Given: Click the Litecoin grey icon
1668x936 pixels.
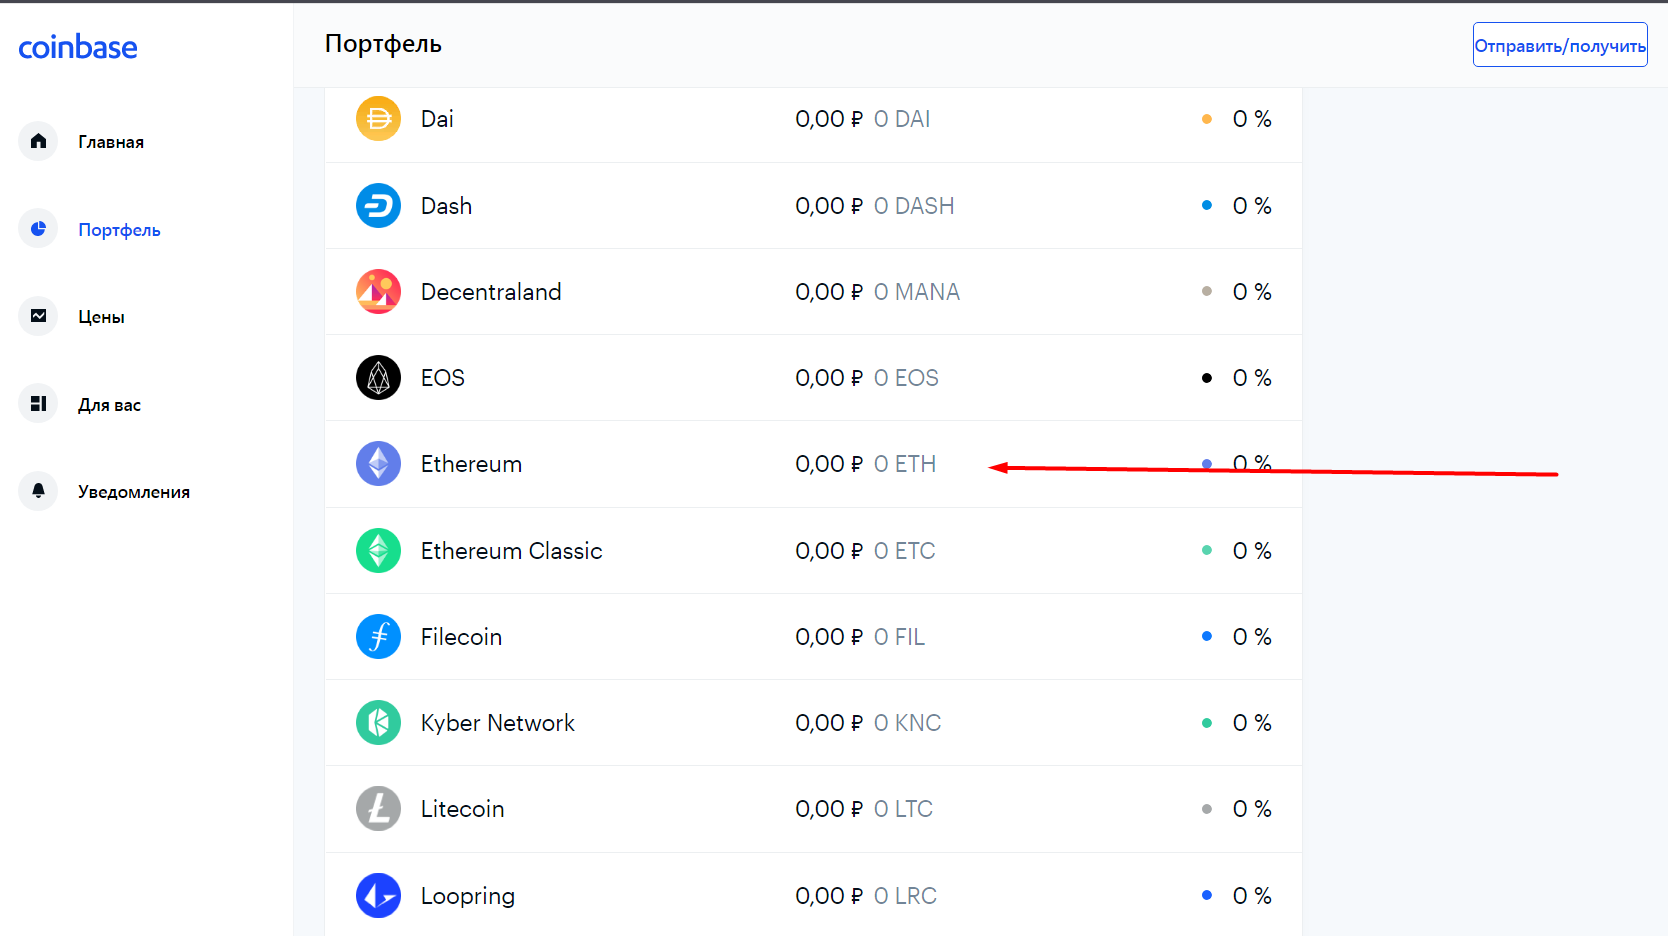Looking at the screenshot, I should [x=378, y=809].
